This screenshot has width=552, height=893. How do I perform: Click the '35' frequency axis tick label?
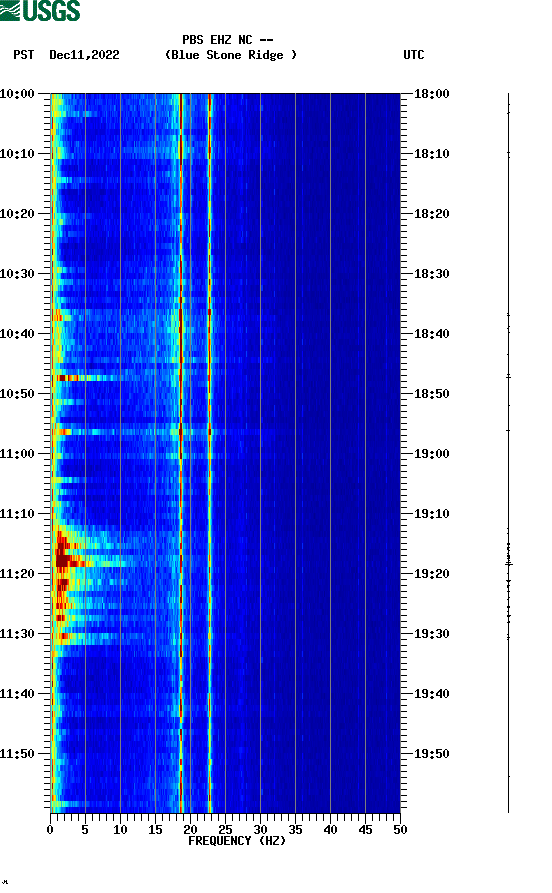[296, 830]
